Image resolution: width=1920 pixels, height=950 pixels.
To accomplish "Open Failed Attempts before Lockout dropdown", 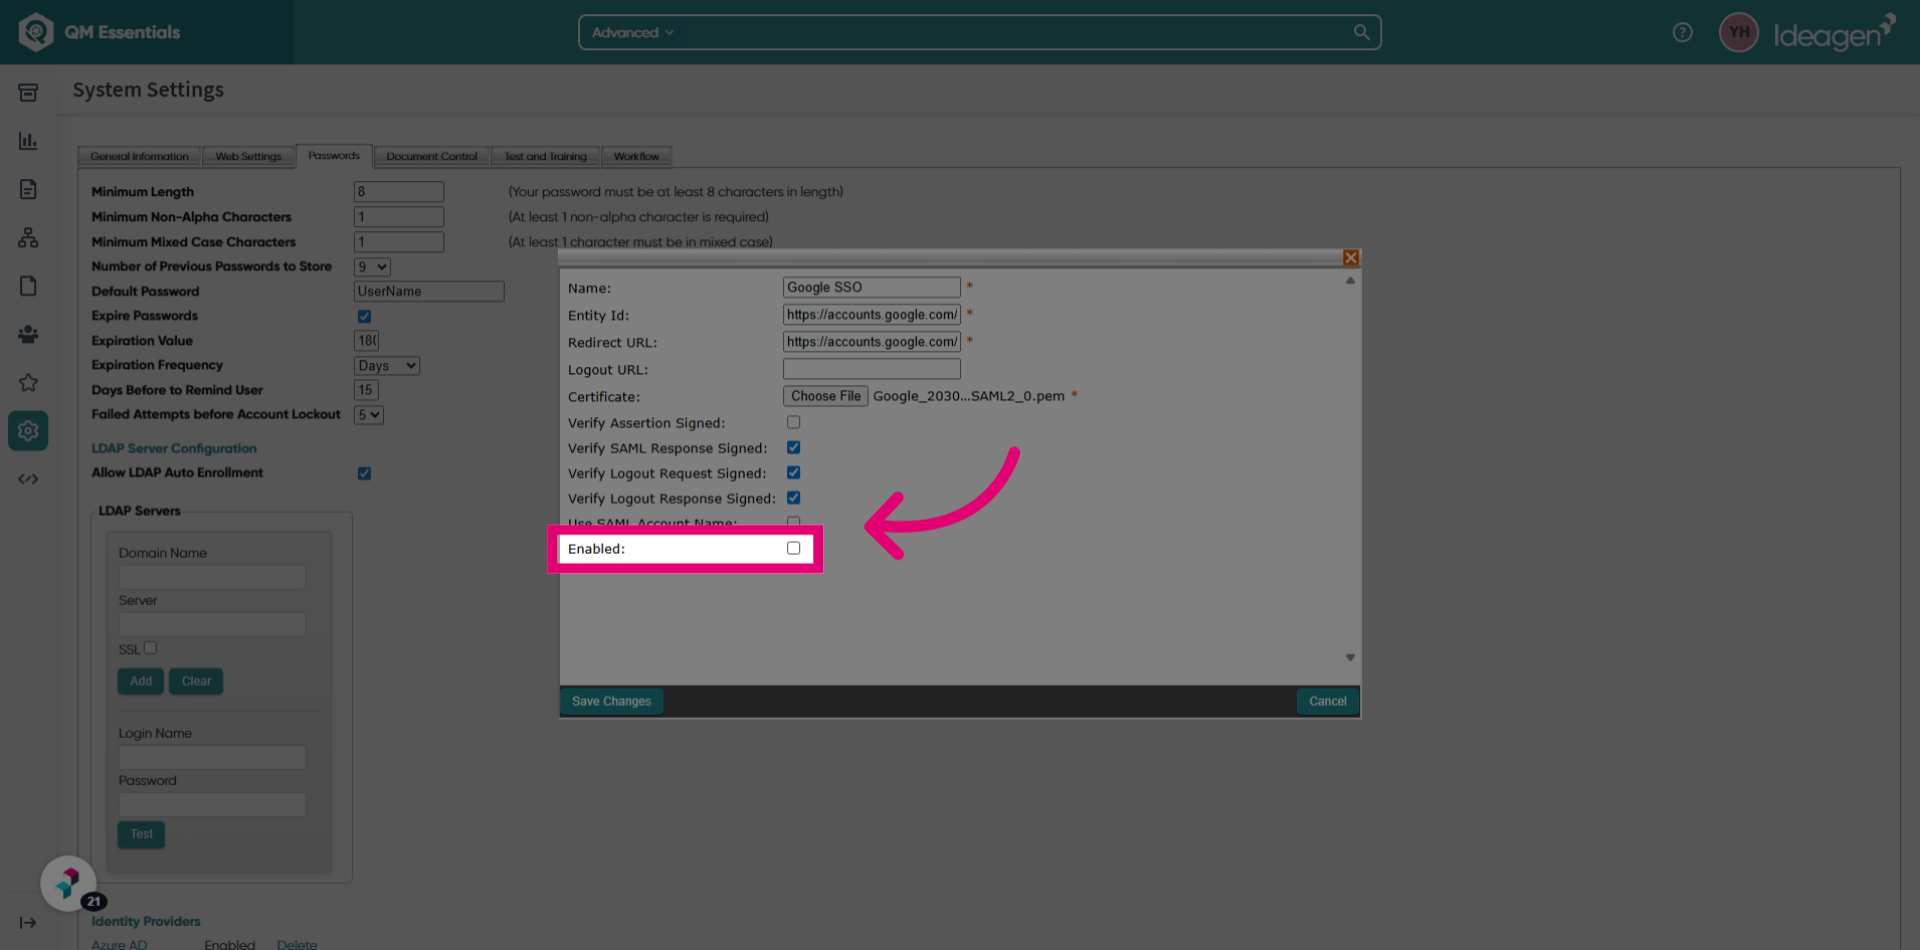I will 369,415.
